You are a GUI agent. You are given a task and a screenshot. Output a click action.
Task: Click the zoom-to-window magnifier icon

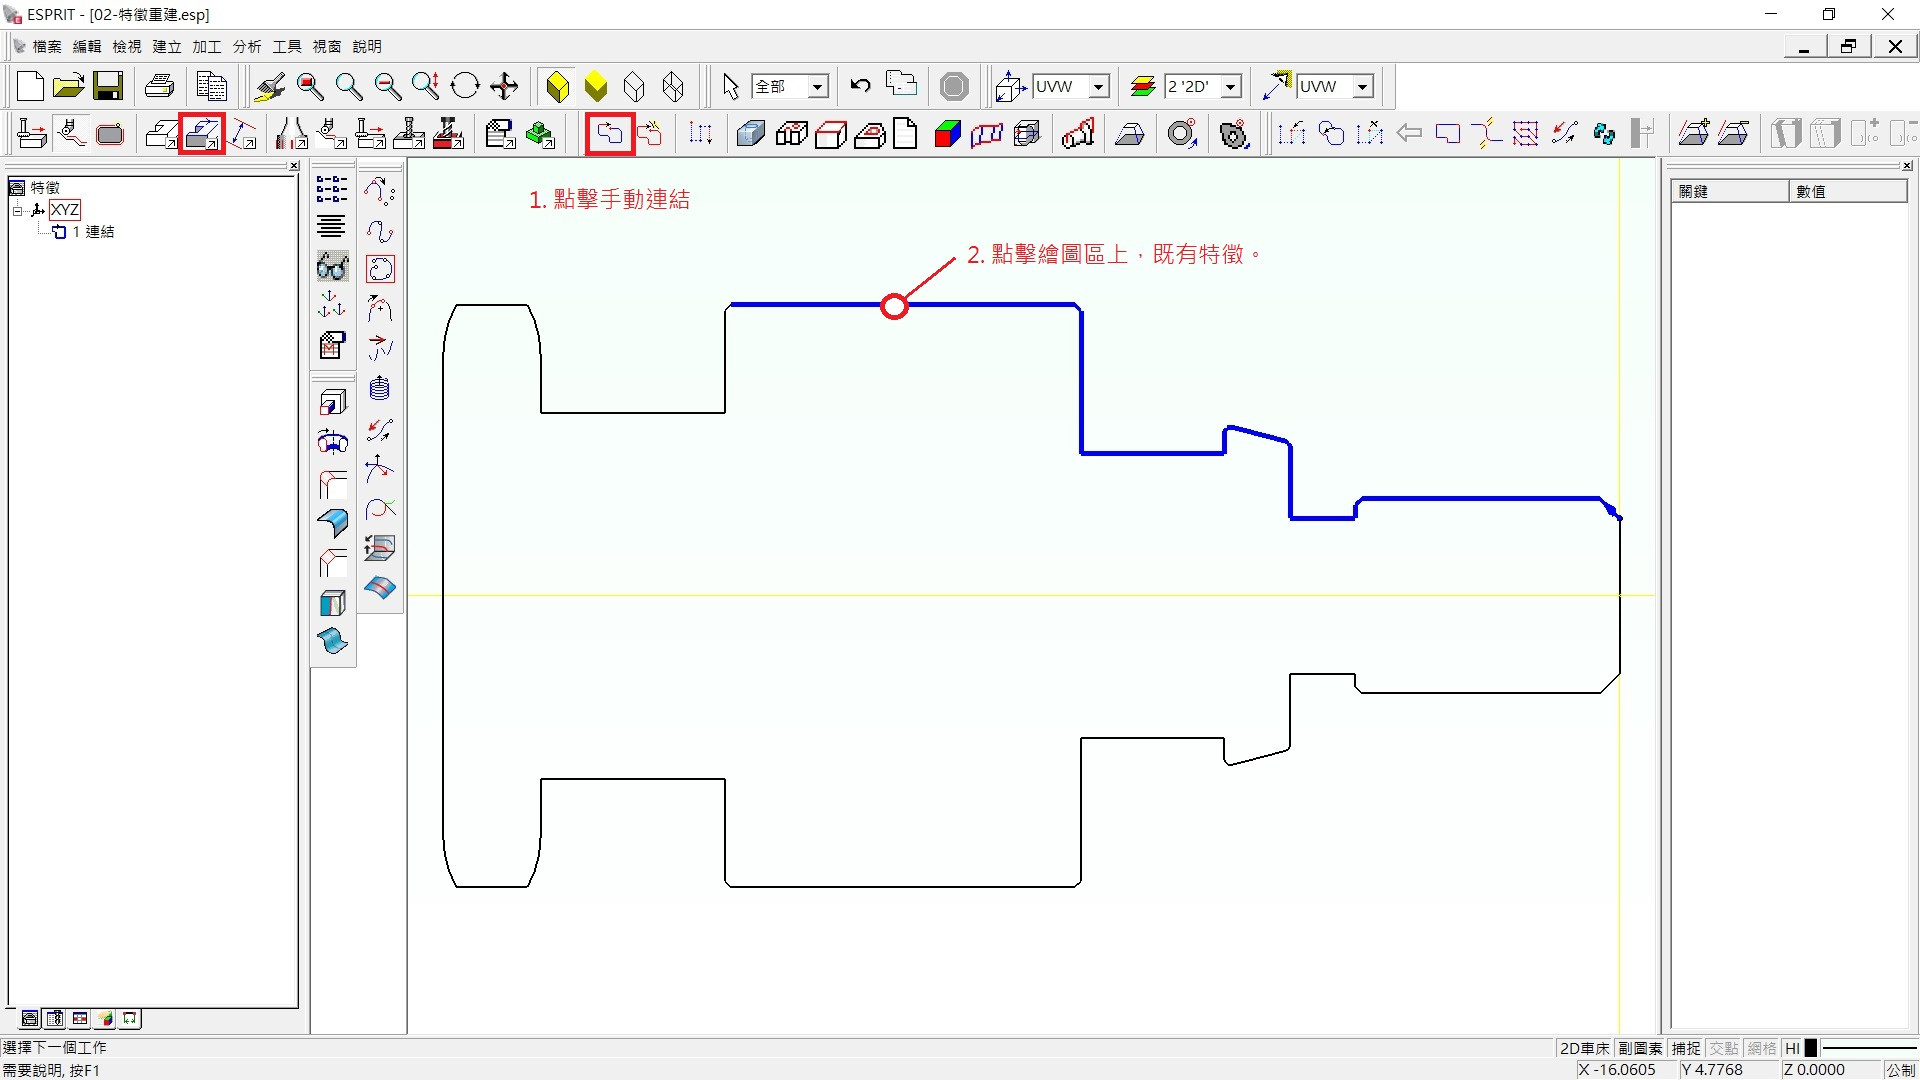click(310, 86)
